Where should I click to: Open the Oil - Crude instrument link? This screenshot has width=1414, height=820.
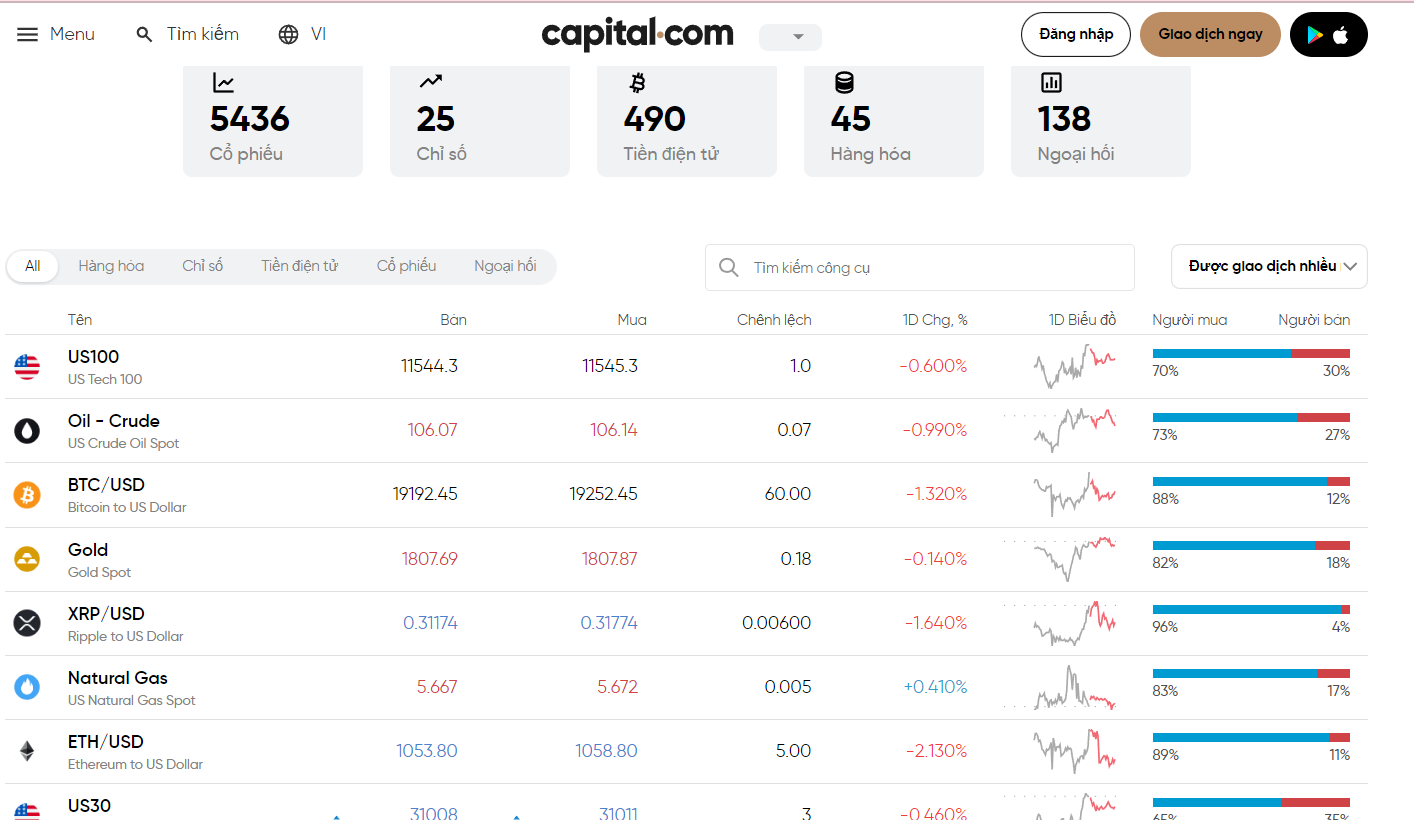click(x=114, y=421)
